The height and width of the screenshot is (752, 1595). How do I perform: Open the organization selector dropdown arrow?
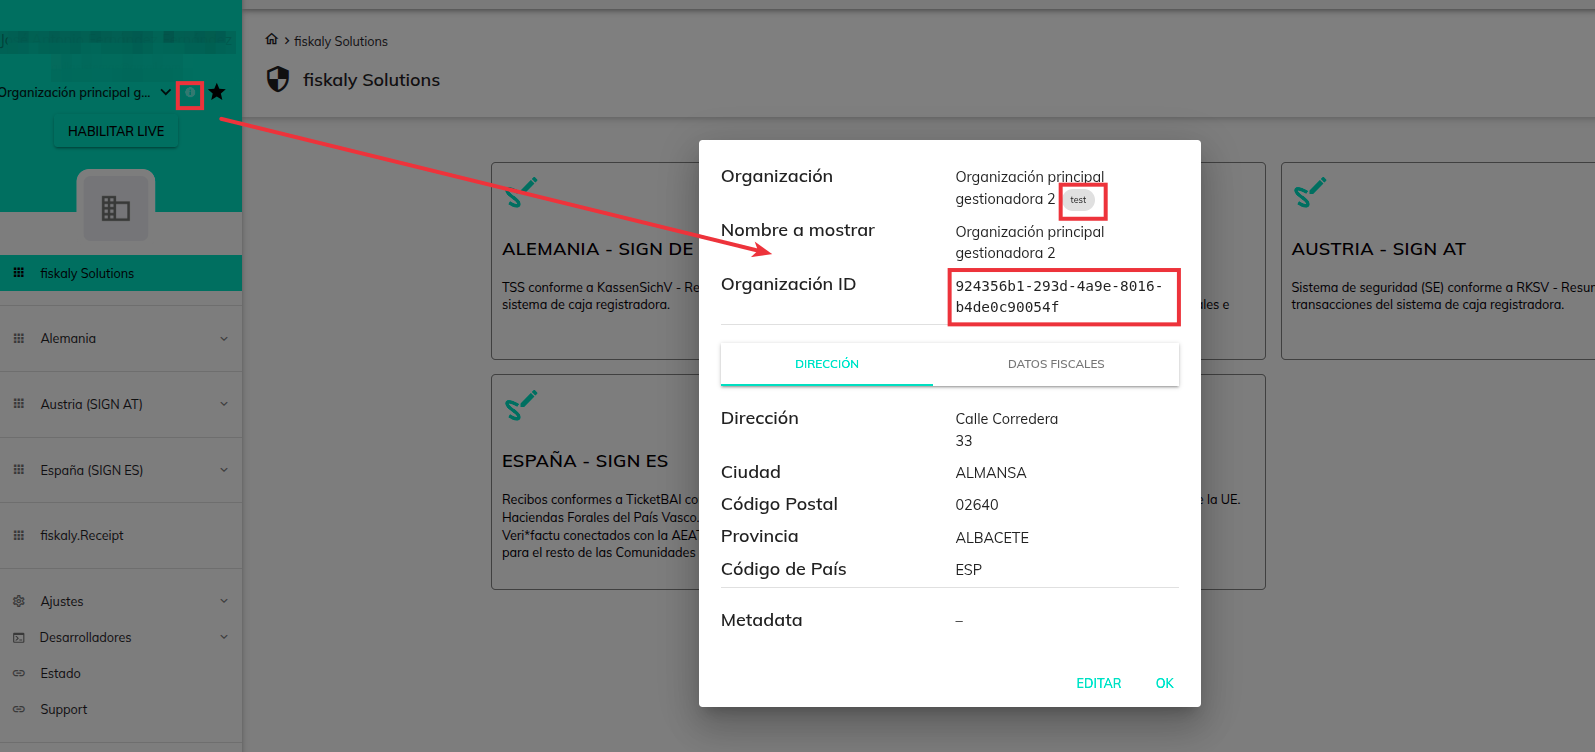[166, 92]
